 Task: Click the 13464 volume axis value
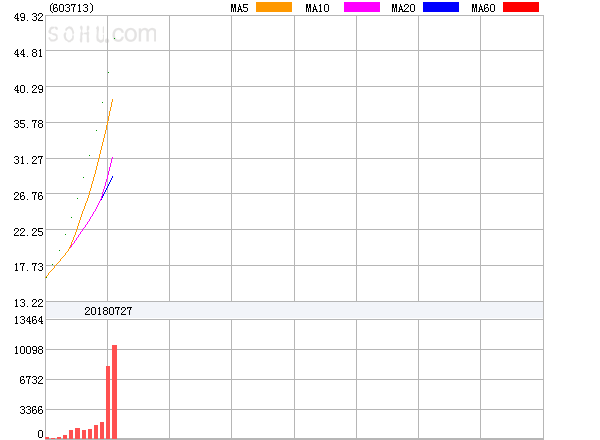pos(29,320)
